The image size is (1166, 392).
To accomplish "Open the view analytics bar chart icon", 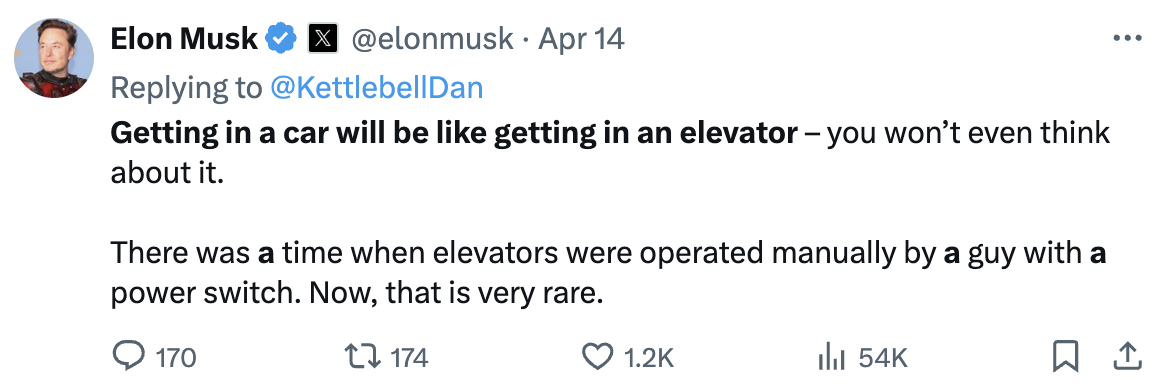I will point(832,358).
